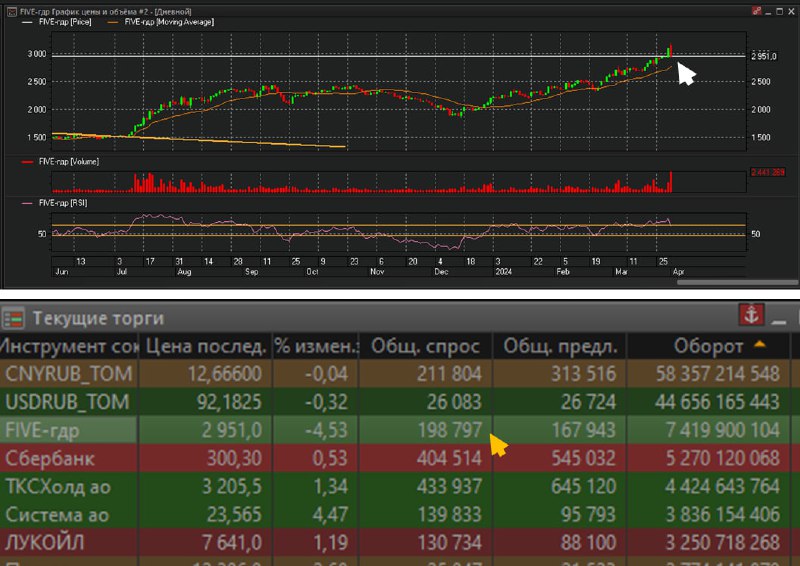
Task: Click the demand cell 404 514
Action: pos(426,458)
